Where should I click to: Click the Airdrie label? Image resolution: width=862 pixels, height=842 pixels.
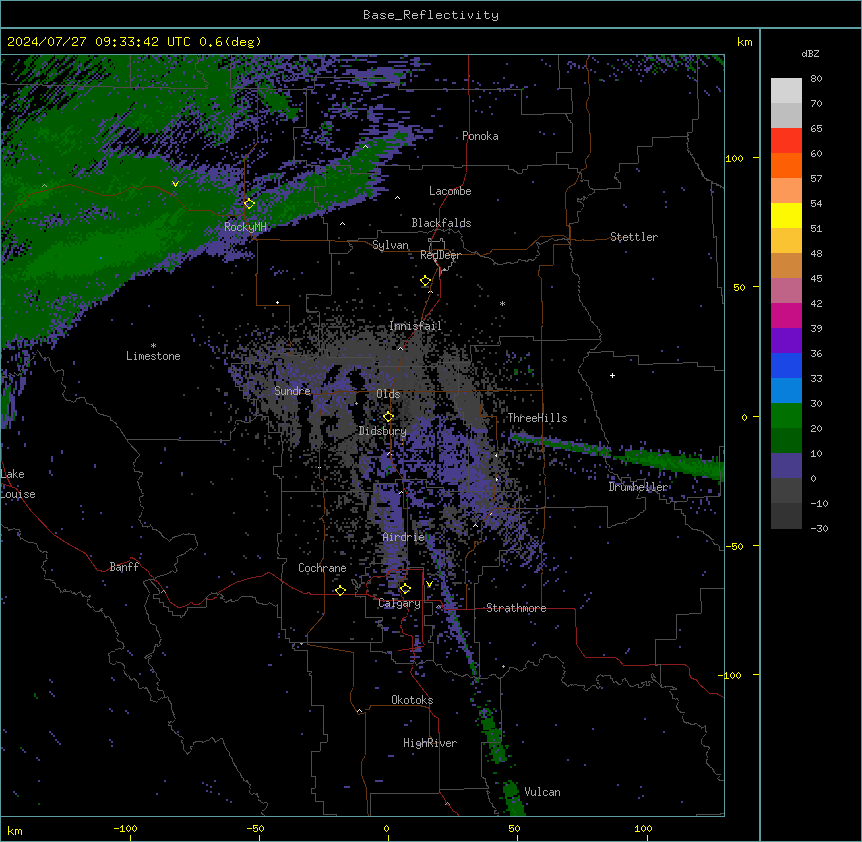(404, 537)
